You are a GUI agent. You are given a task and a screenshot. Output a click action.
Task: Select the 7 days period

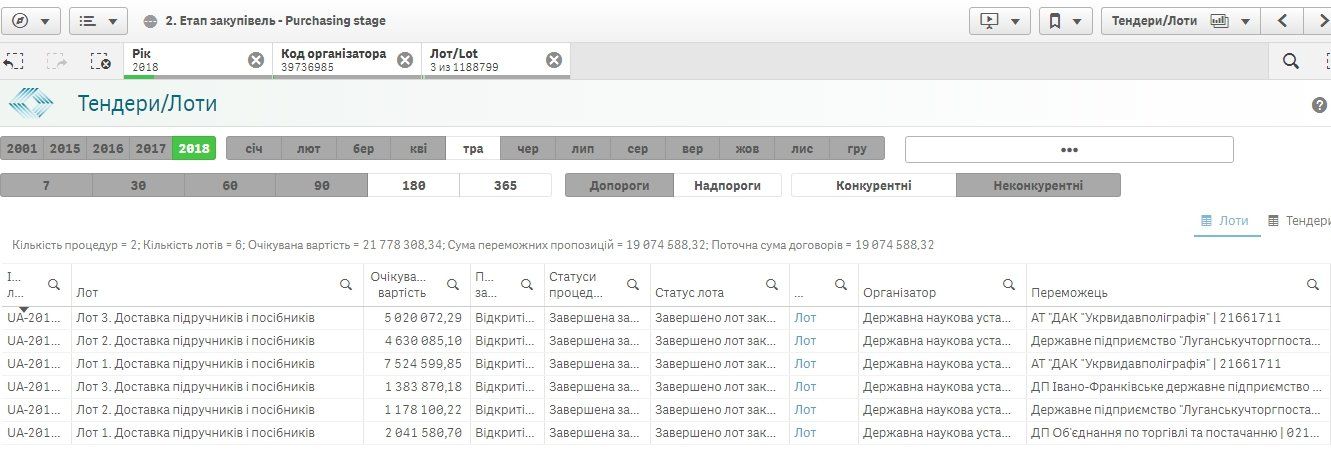point(46,185)
